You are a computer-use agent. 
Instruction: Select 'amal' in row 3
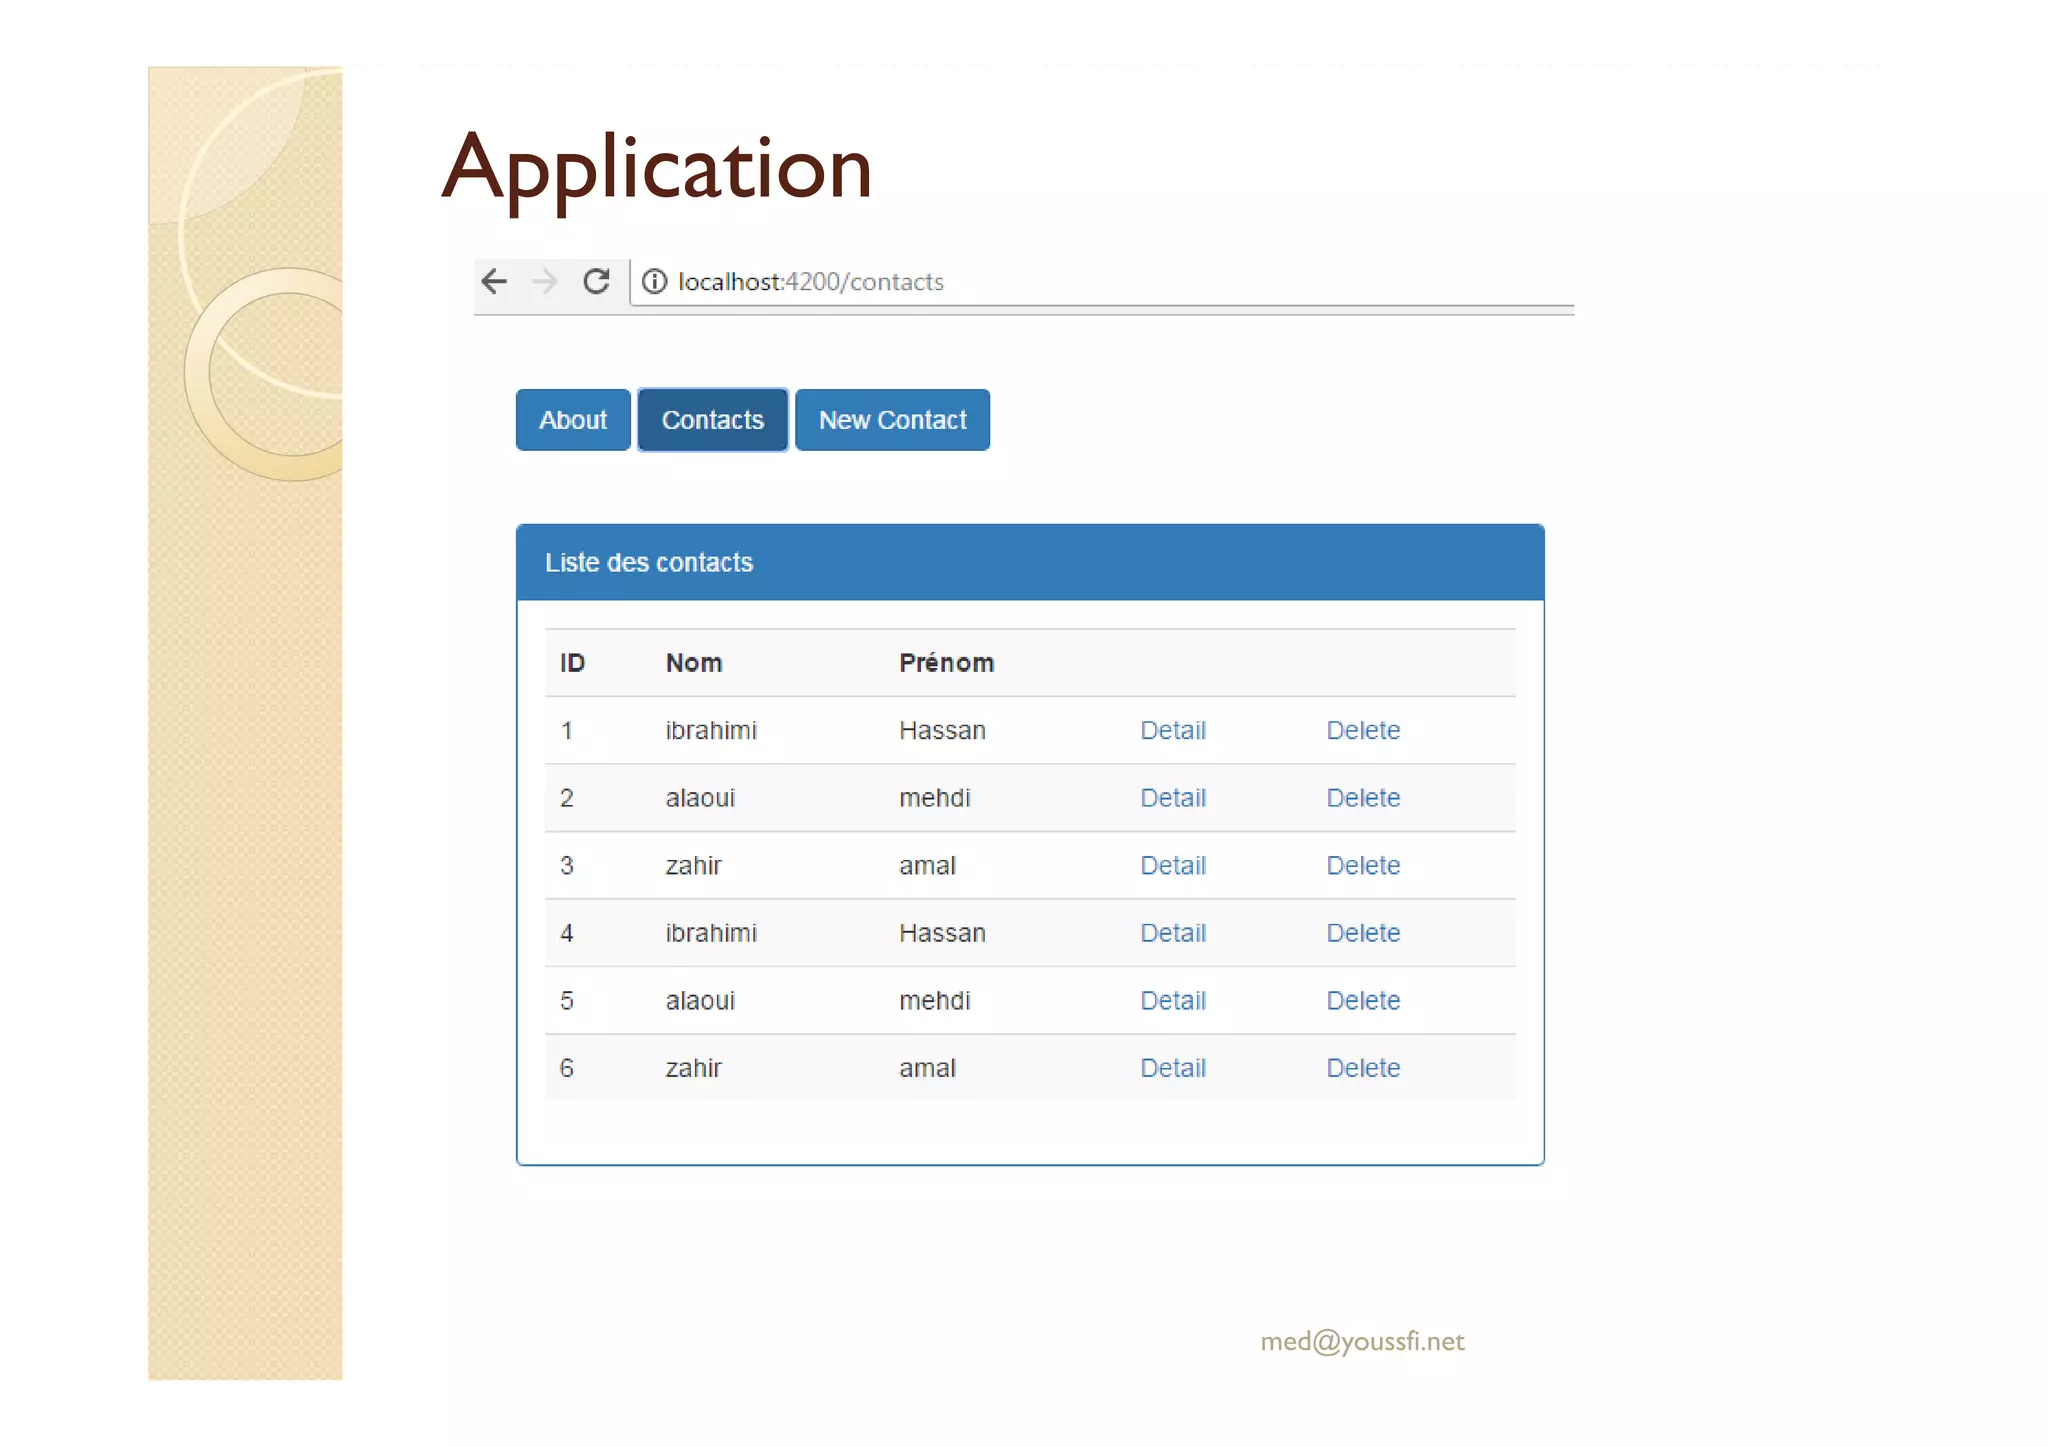[x=927, y=865]
